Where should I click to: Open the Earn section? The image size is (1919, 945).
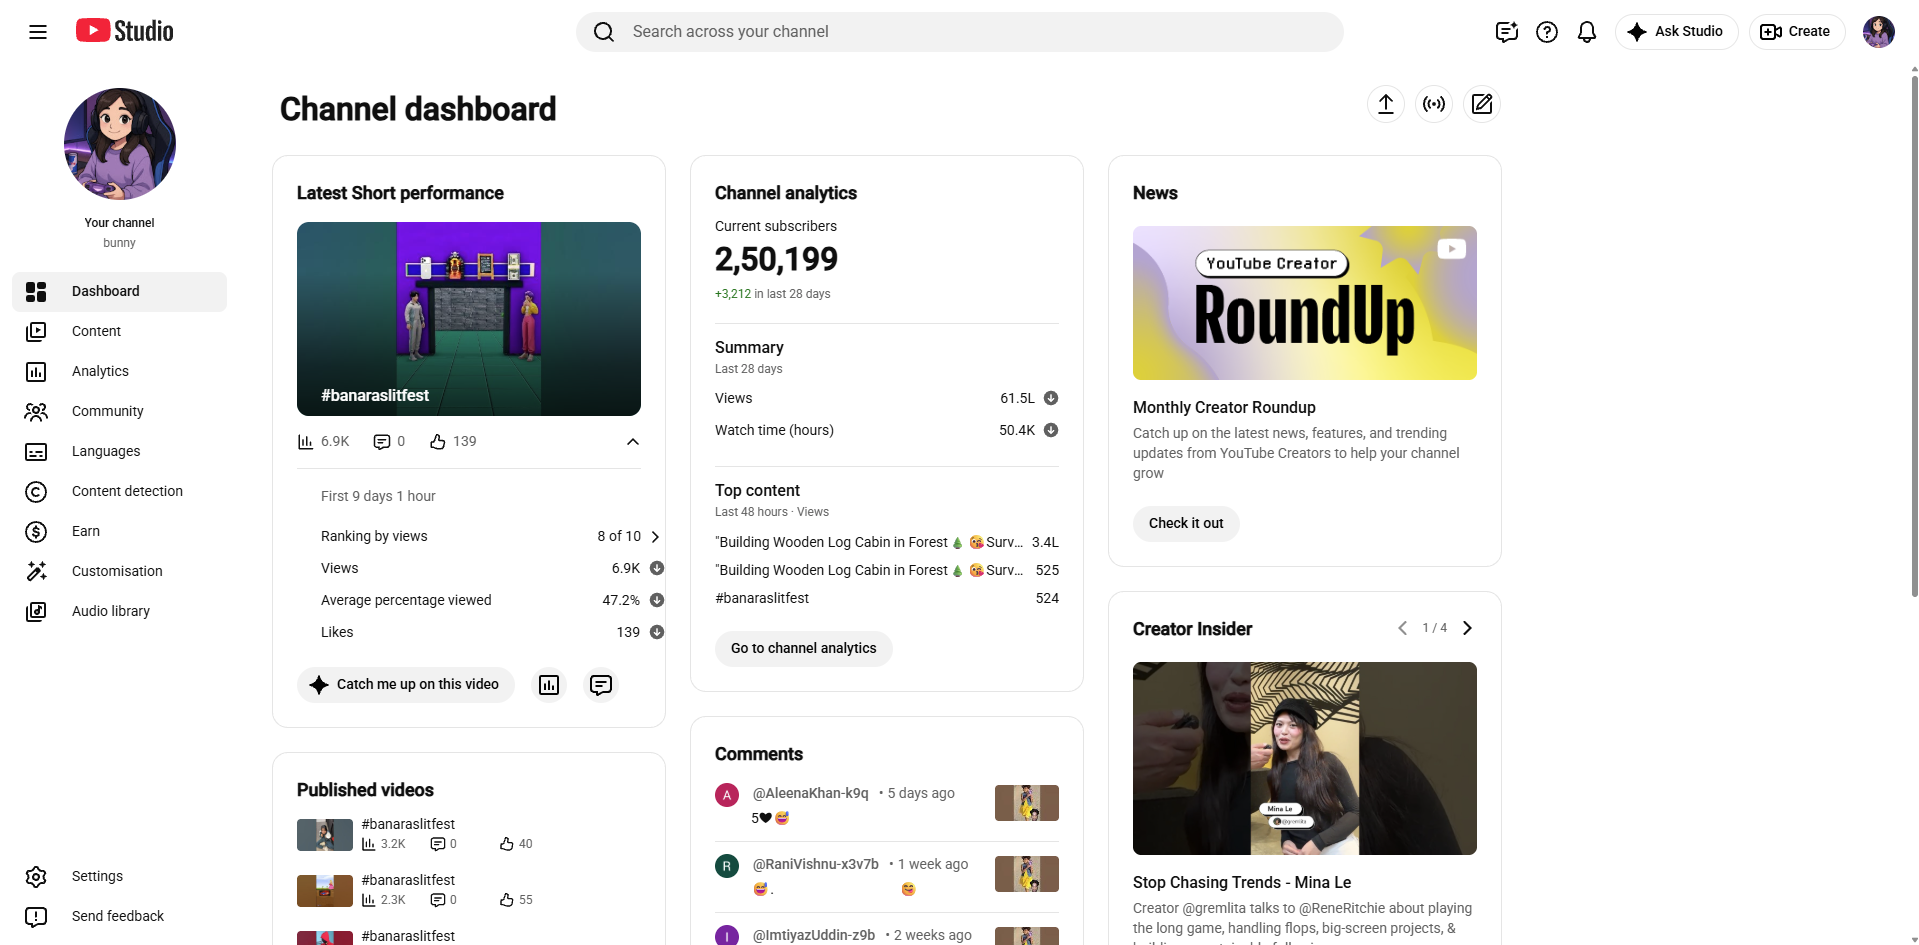(x=120, y=532)
